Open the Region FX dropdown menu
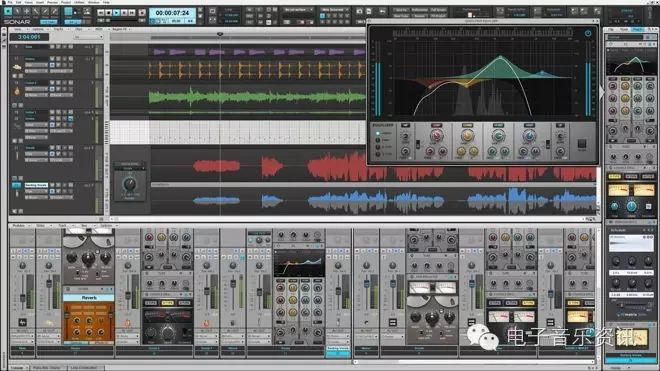The height and width of the screenshot is (371, 660). point(122,29)
